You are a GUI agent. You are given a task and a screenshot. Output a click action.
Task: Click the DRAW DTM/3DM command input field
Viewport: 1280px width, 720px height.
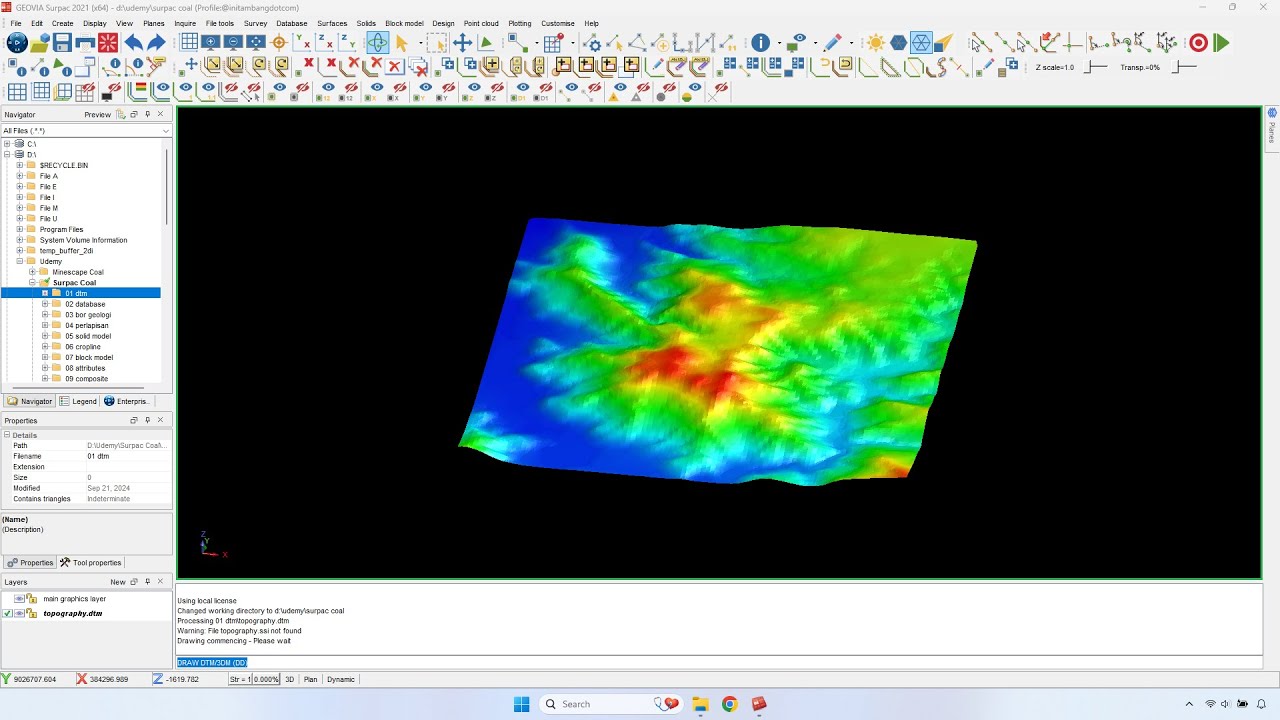(x=719, y=663)
